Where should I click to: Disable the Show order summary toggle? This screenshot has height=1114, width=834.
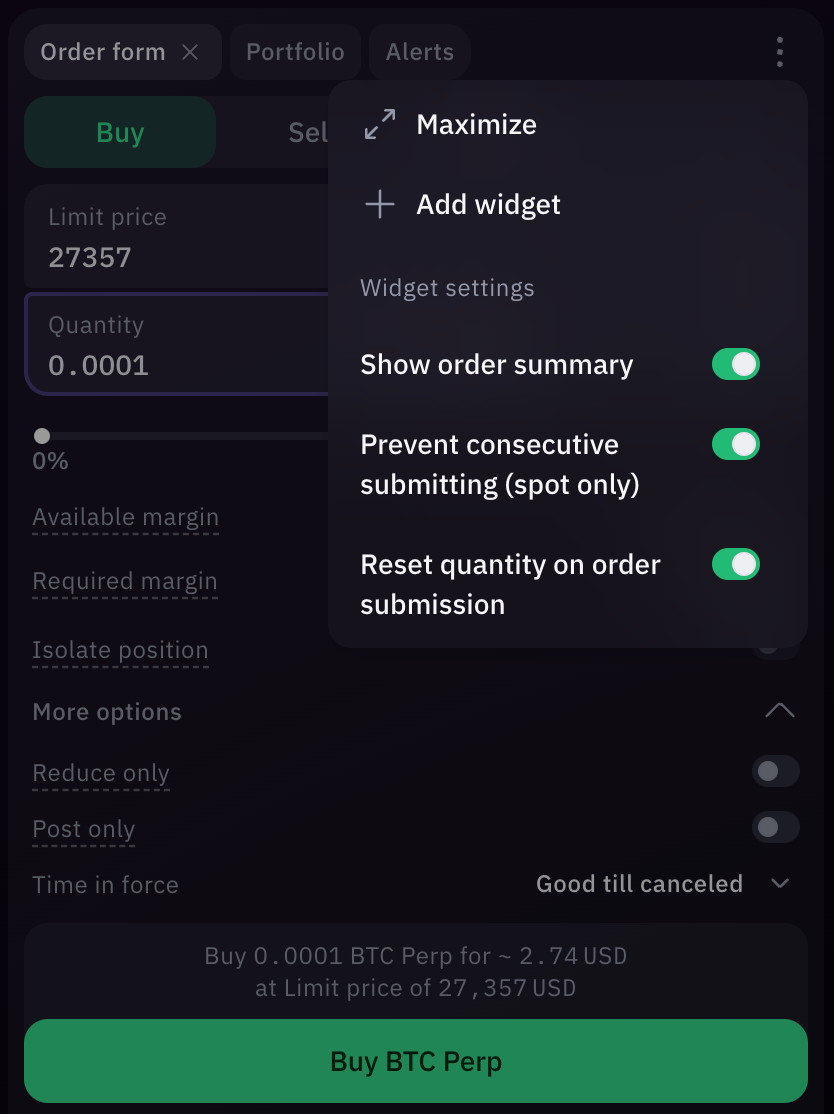[736, 364]
